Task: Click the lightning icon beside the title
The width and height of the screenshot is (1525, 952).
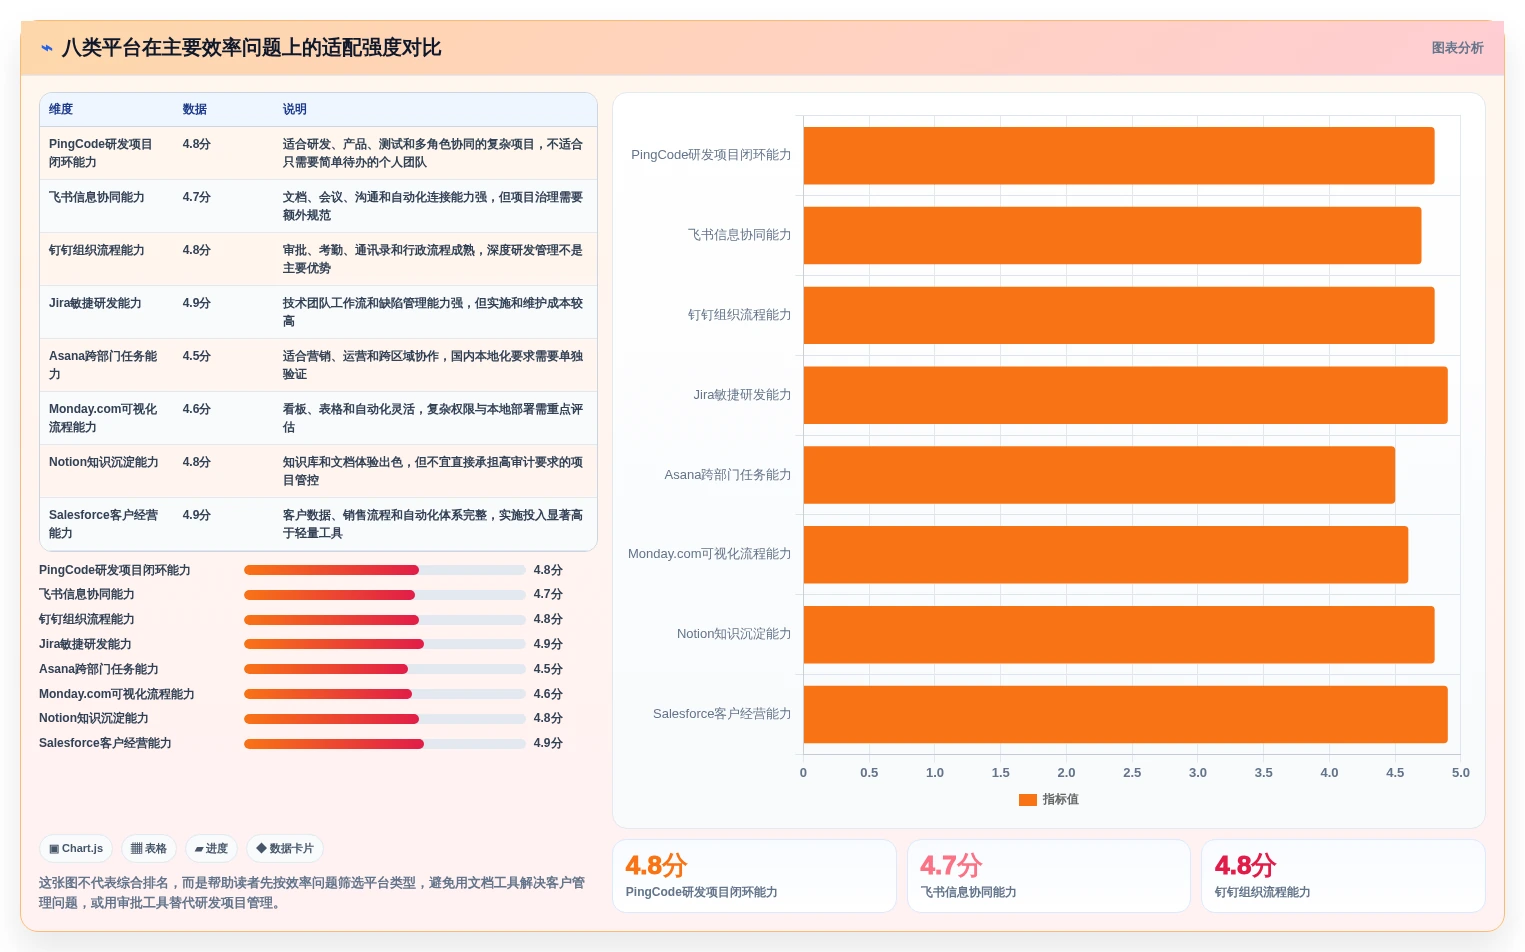Action: 47,48
